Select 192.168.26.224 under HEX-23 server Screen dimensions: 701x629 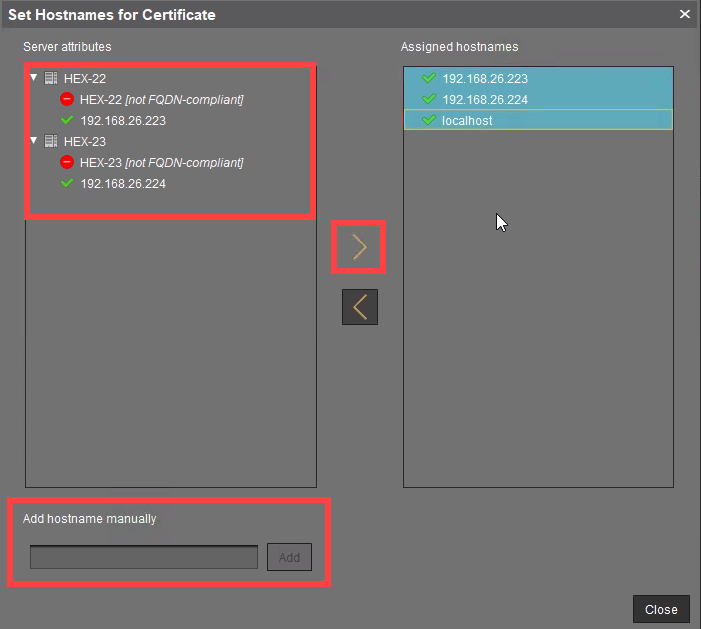[123, 184]
